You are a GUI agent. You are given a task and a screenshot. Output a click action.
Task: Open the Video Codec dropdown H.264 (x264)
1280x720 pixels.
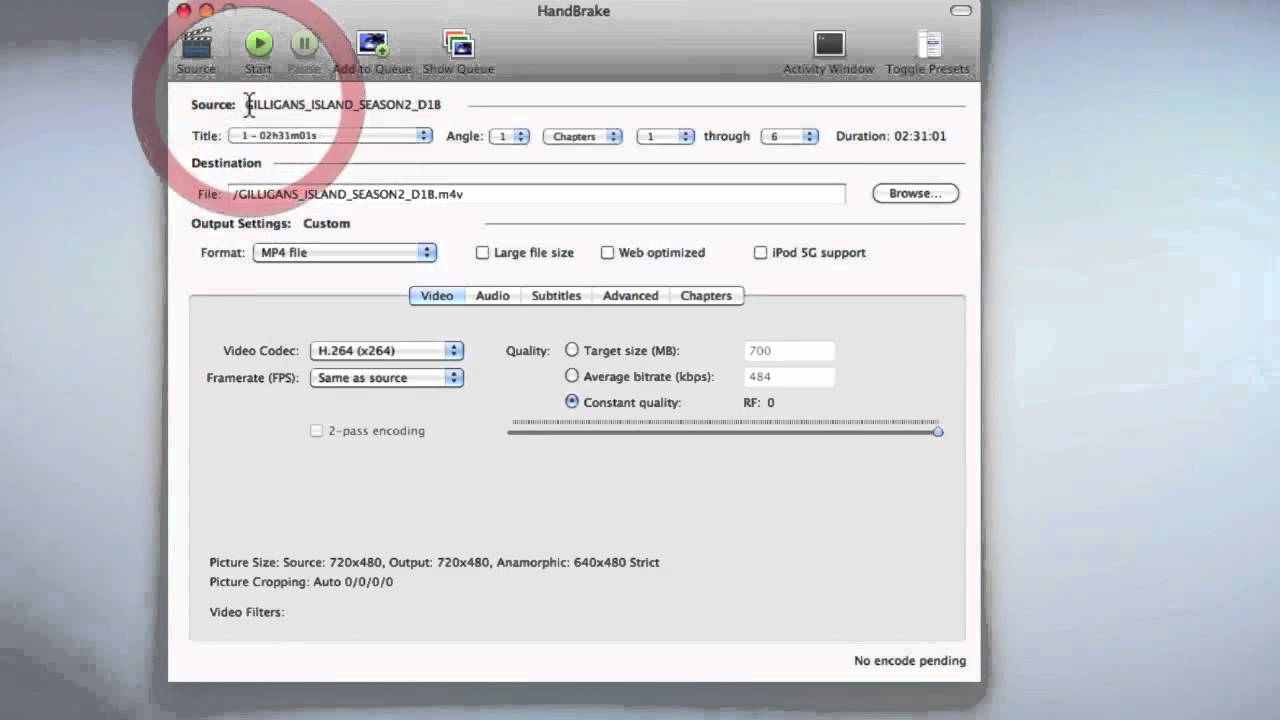[387, 351]
